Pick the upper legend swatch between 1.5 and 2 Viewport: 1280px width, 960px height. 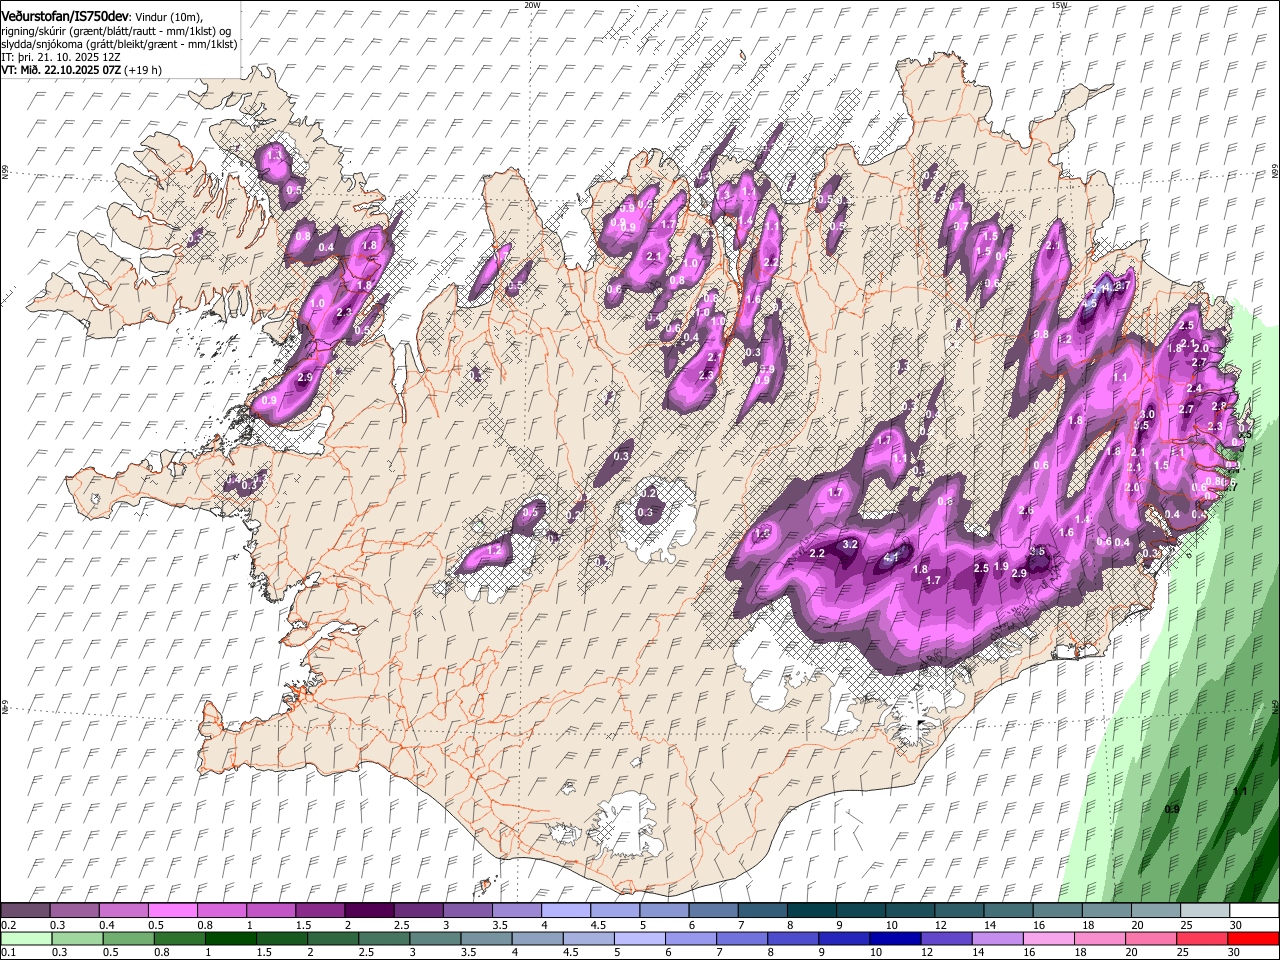point(320,911)
